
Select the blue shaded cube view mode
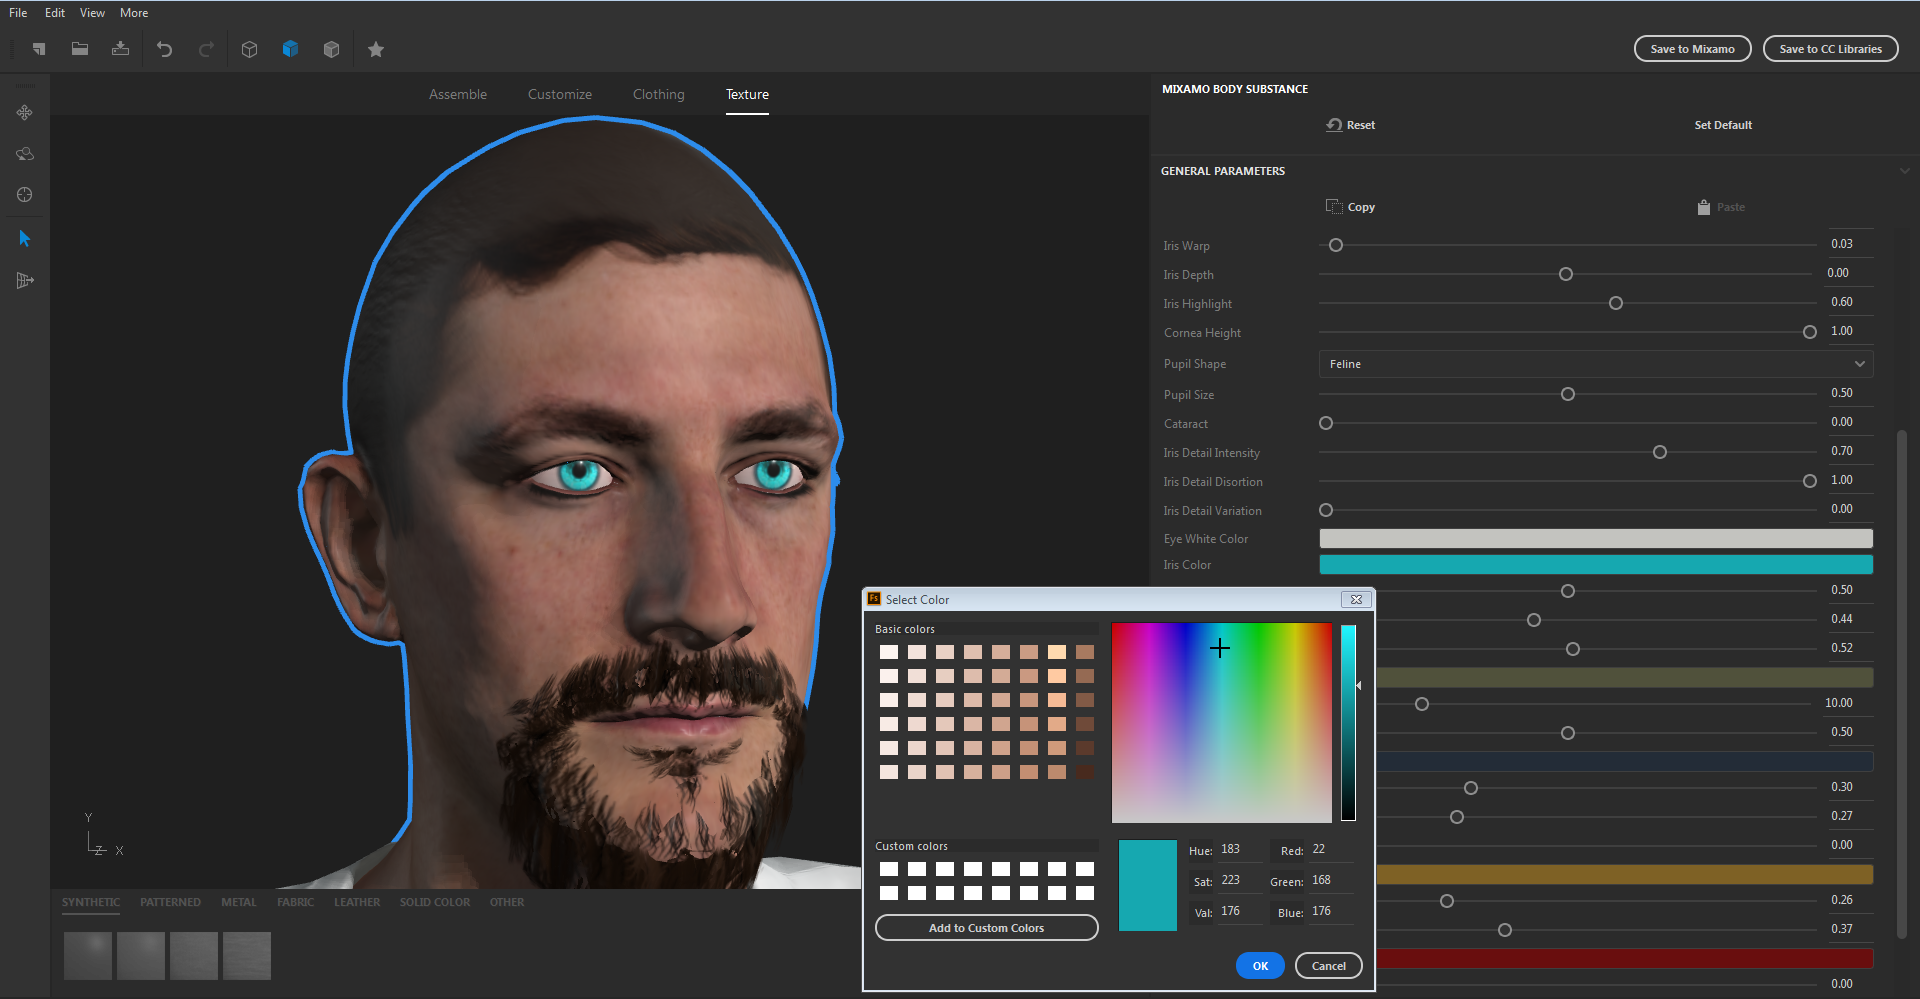[x=290, y=49]
